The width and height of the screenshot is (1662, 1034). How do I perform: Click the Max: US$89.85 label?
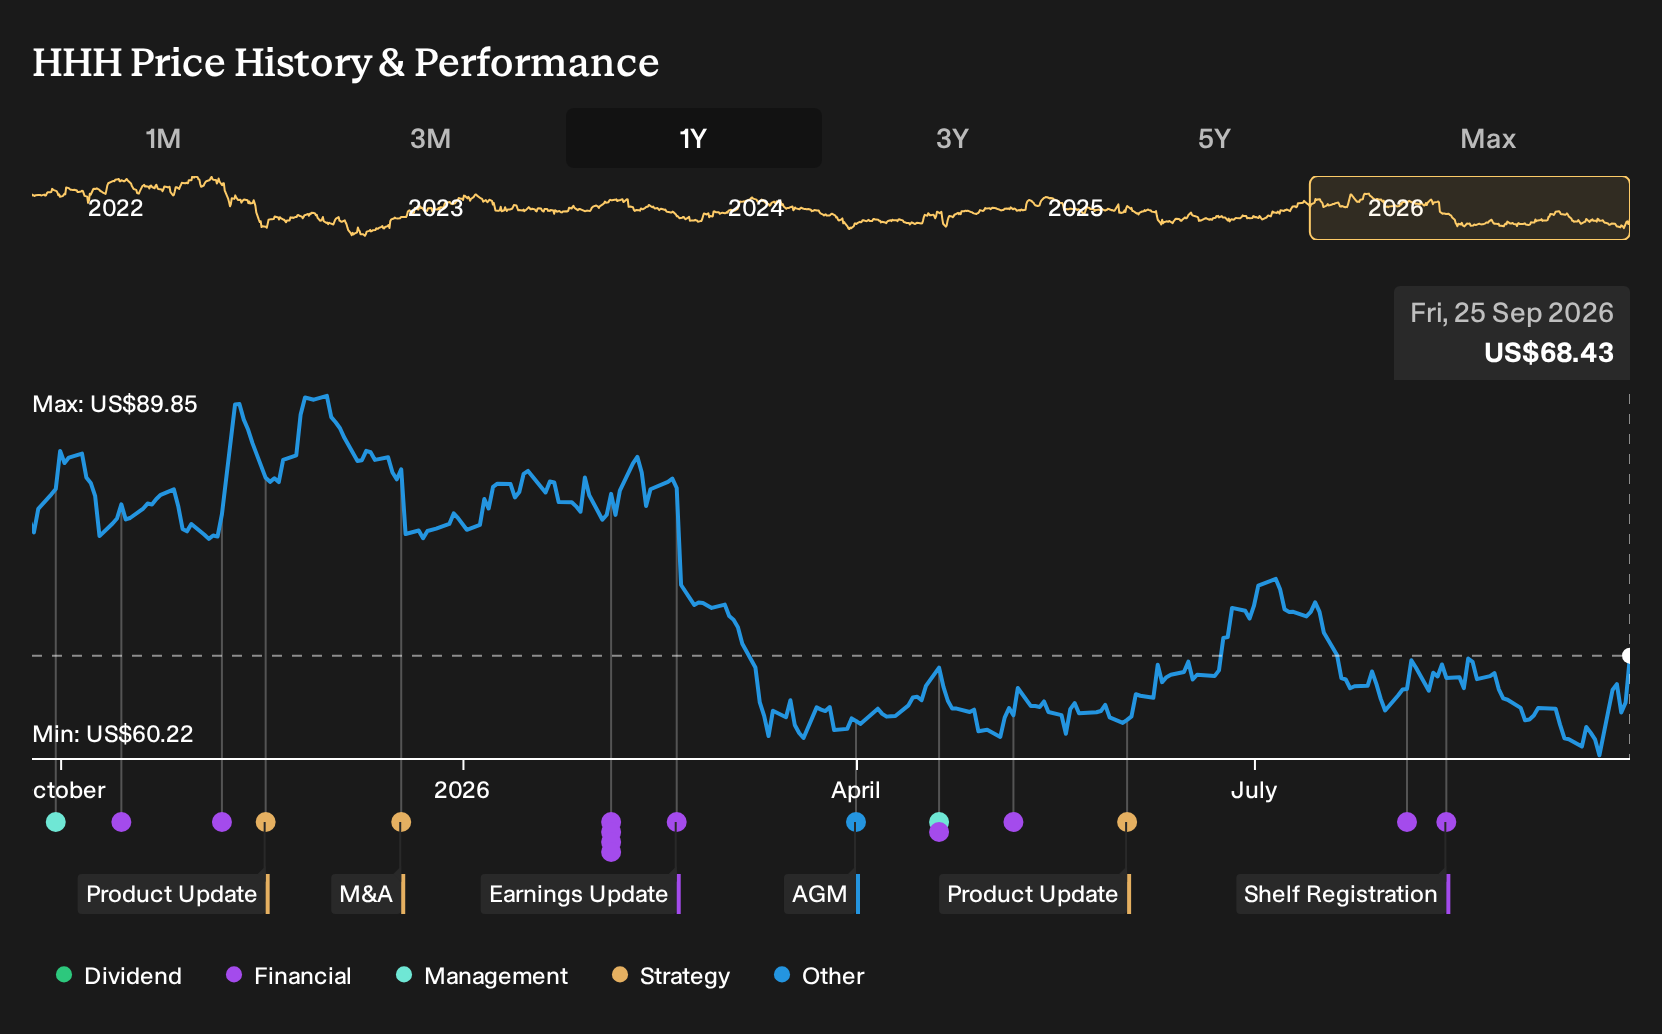[x=115, y=404]
